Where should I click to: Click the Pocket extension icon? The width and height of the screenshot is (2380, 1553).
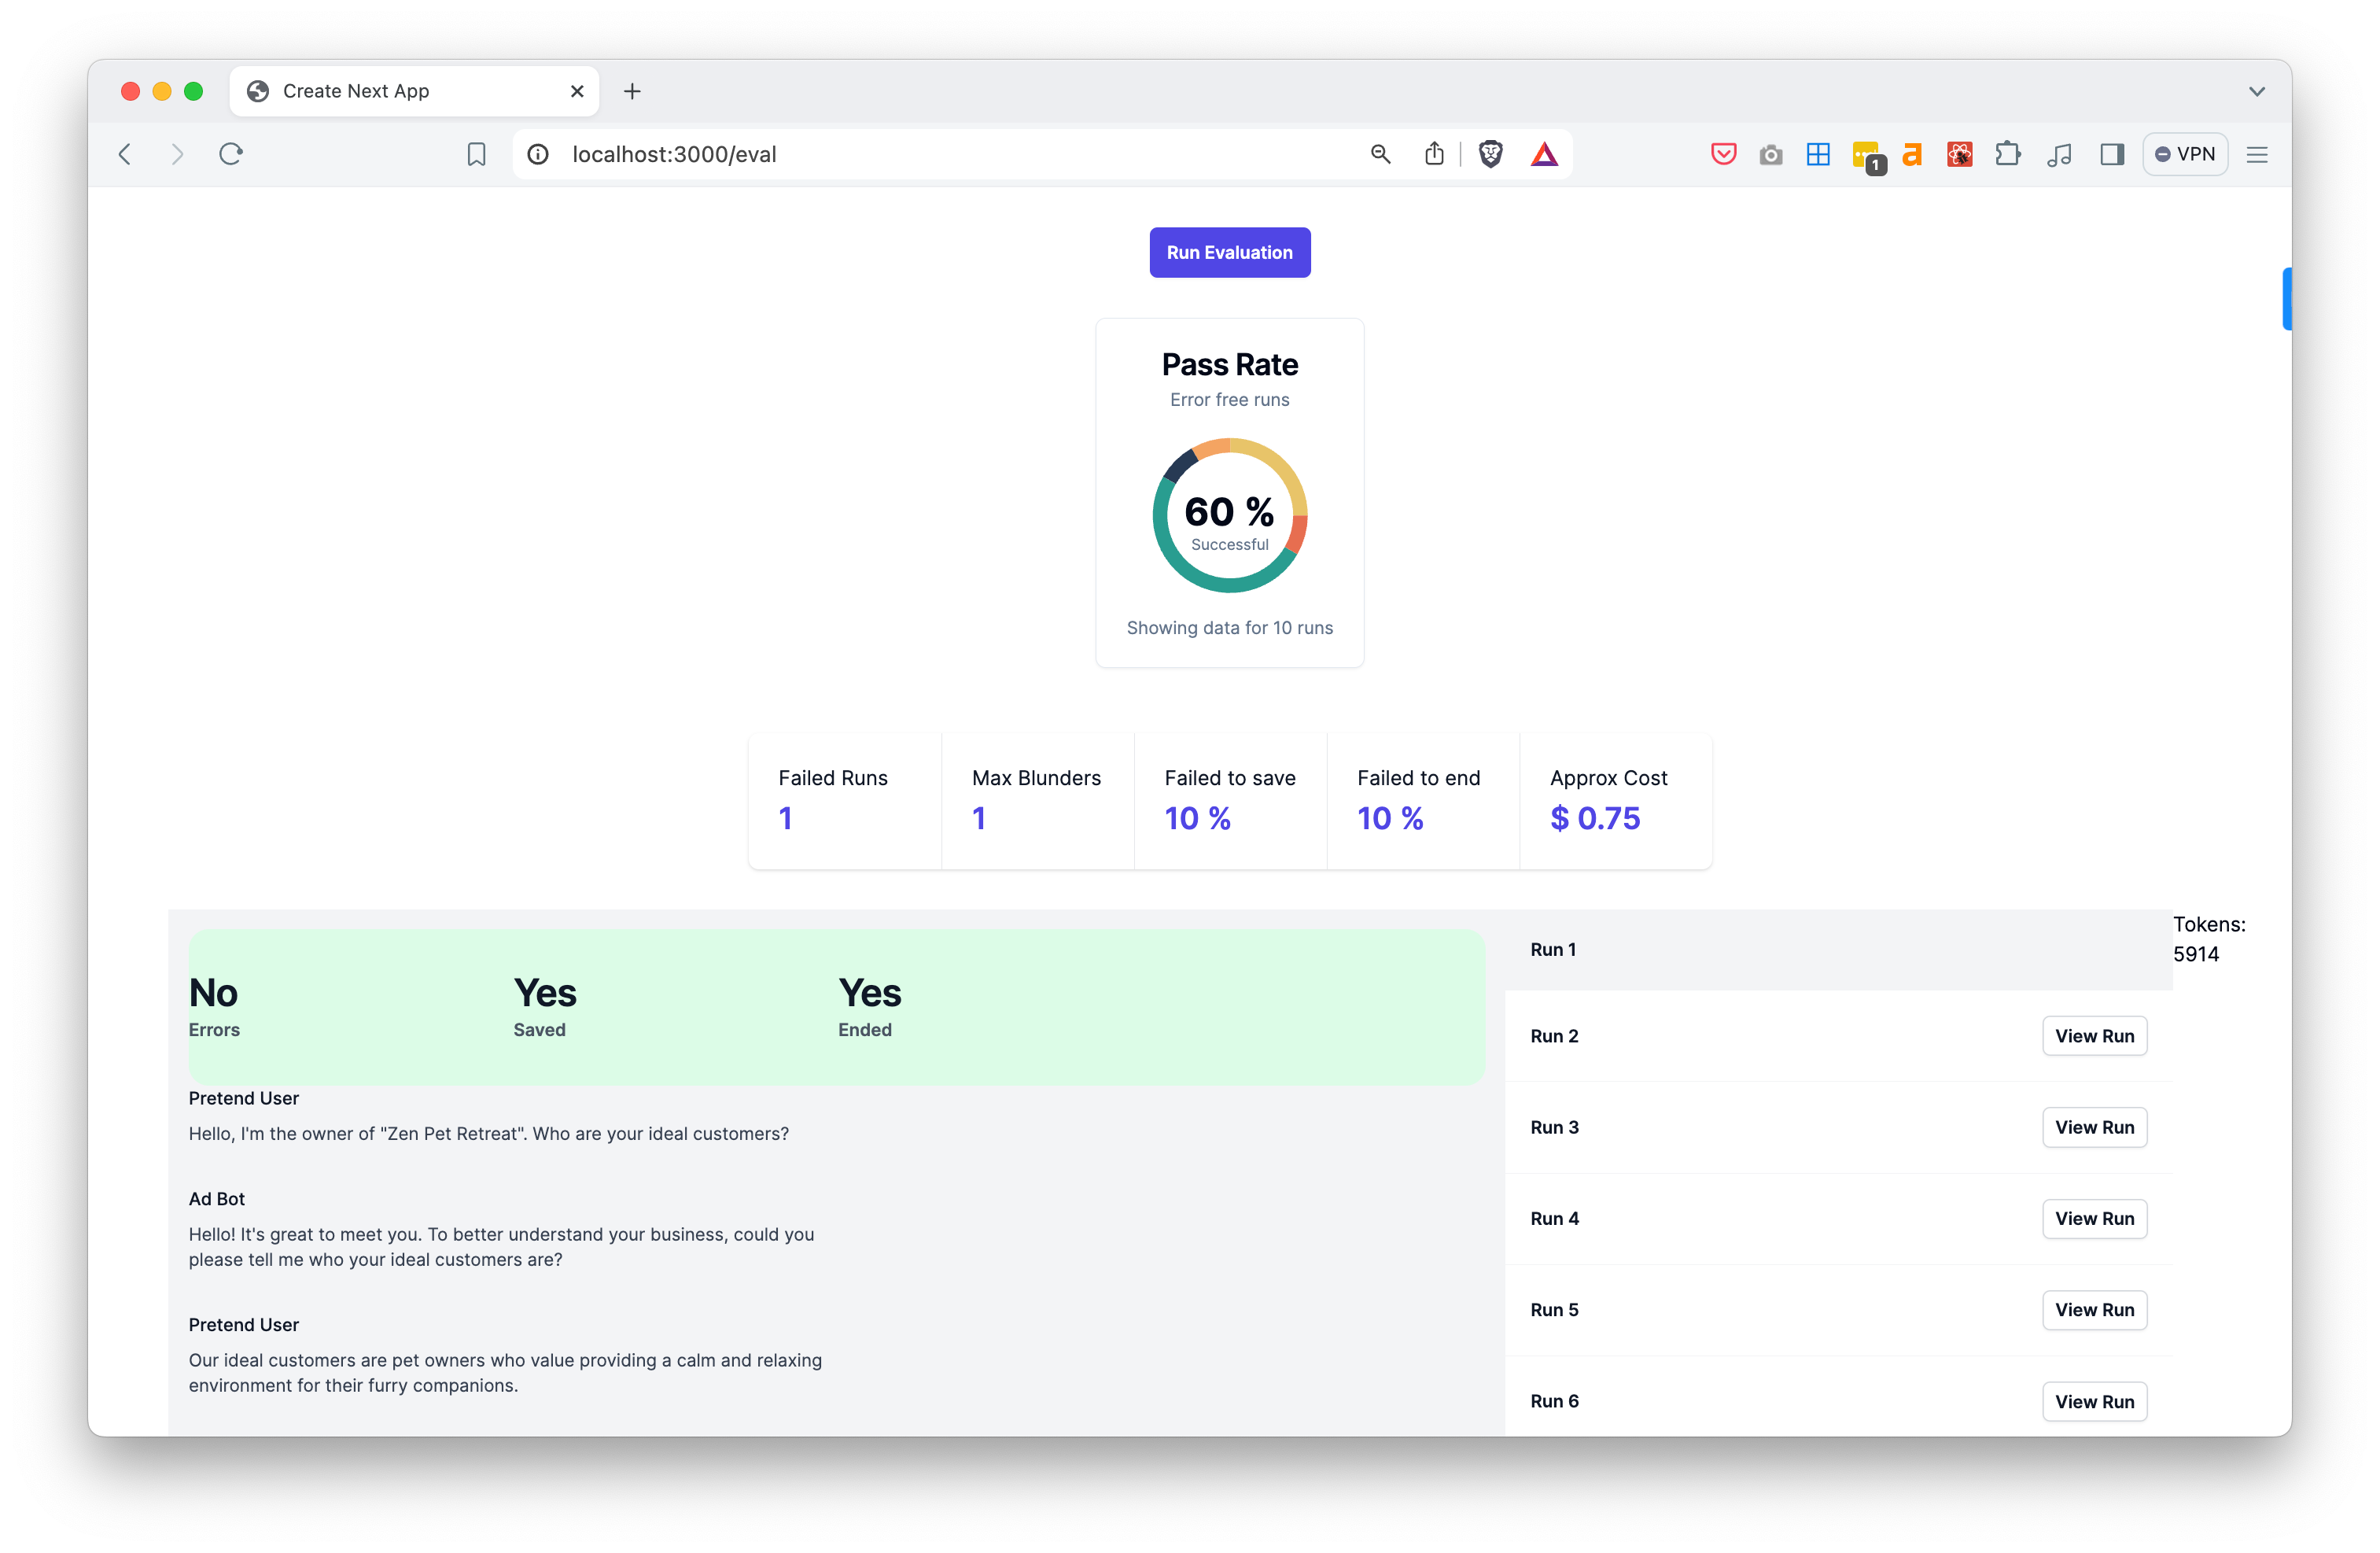tap(1723, 154)
